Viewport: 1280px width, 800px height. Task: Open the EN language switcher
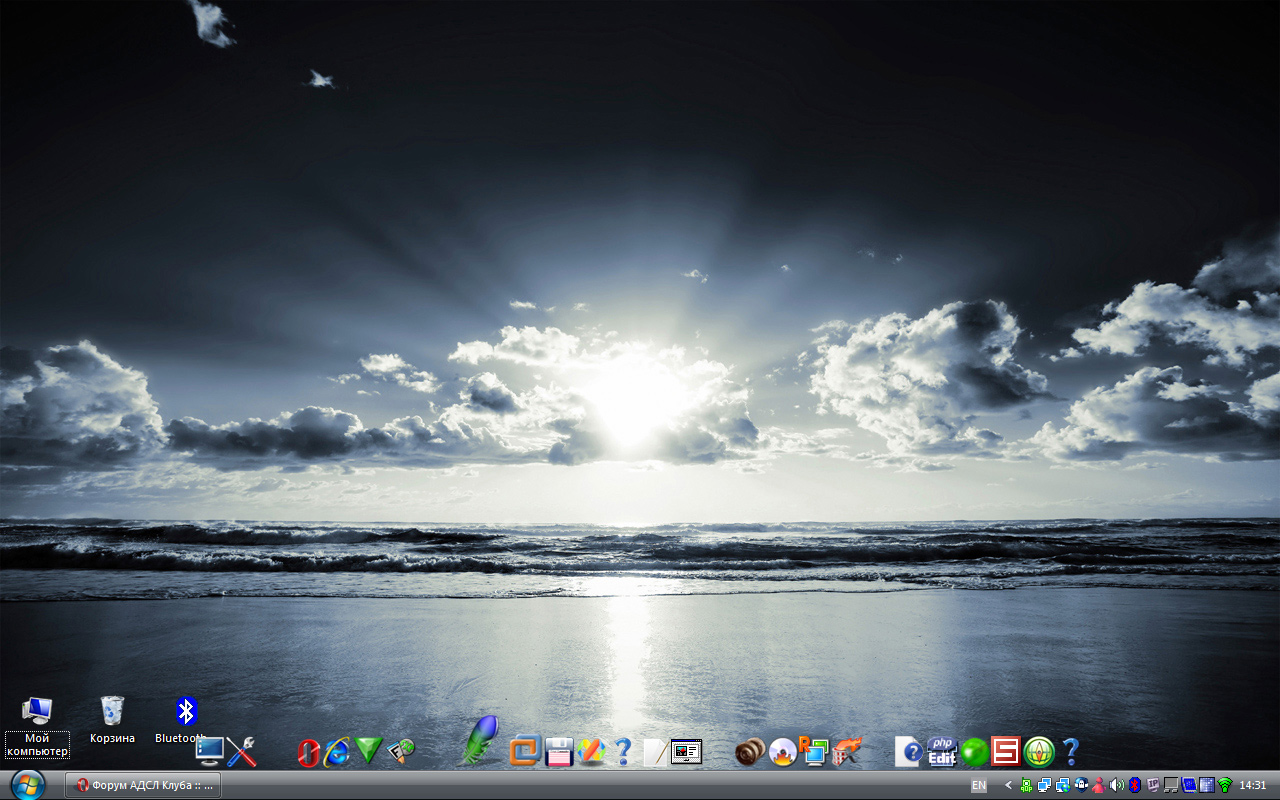click(x=979, y=785)
